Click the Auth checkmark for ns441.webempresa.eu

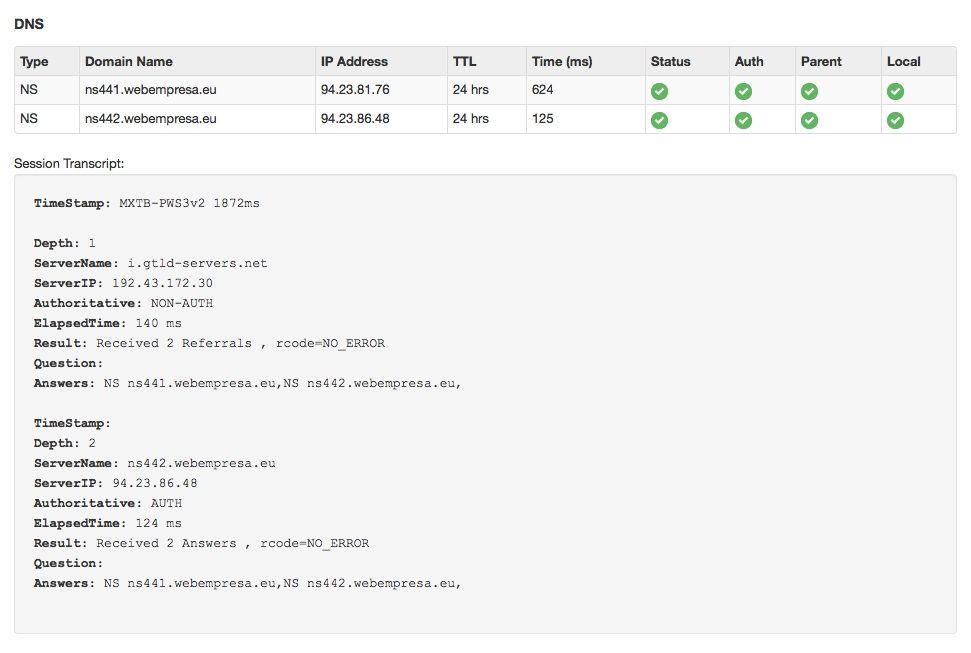[x=743, y=92]
